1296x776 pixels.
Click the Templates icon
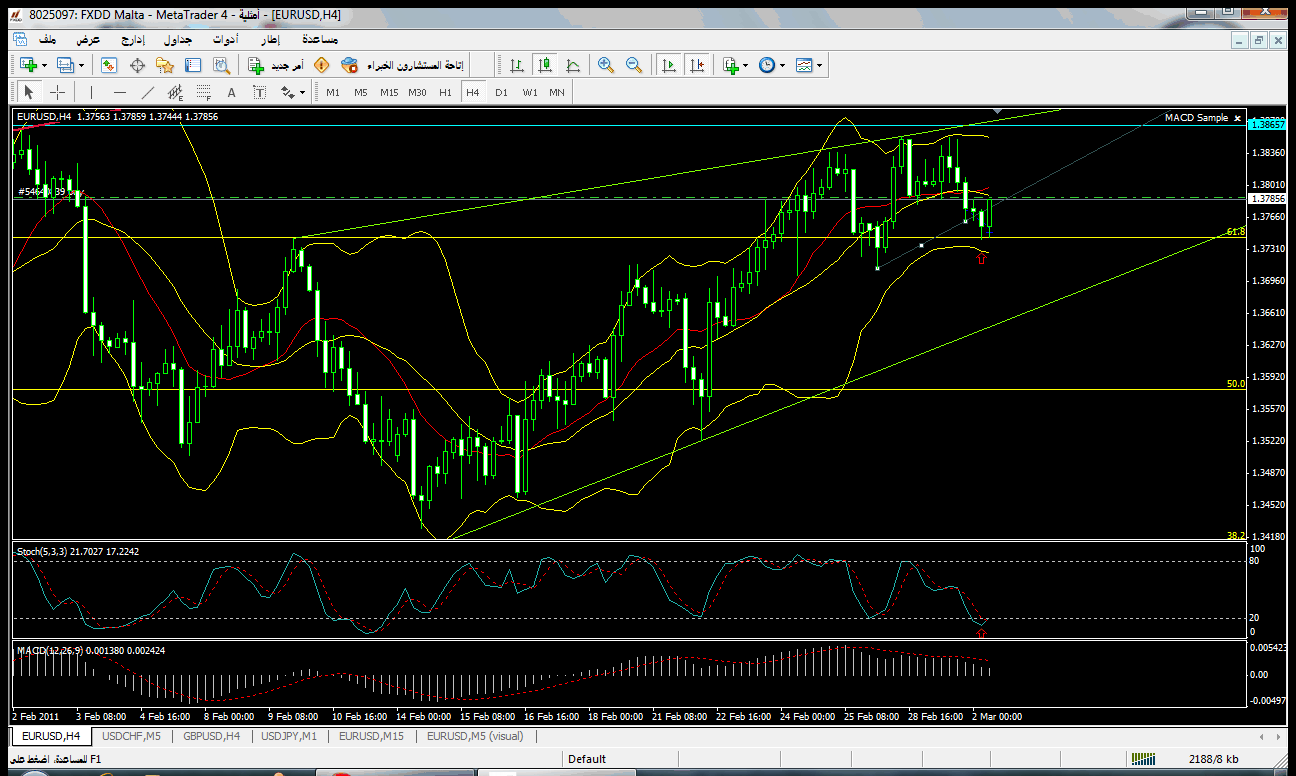click(x=805, y=65)
